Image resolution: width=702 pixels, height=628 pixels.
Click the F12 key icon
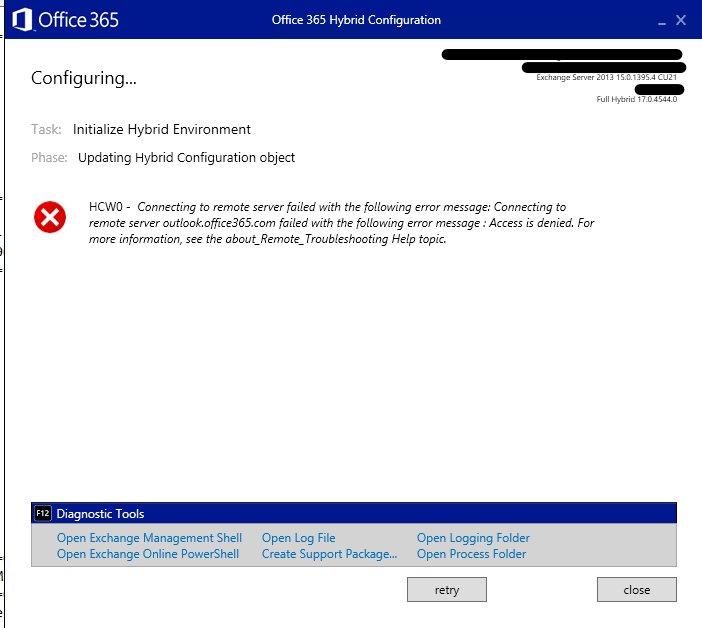[43, 513]
